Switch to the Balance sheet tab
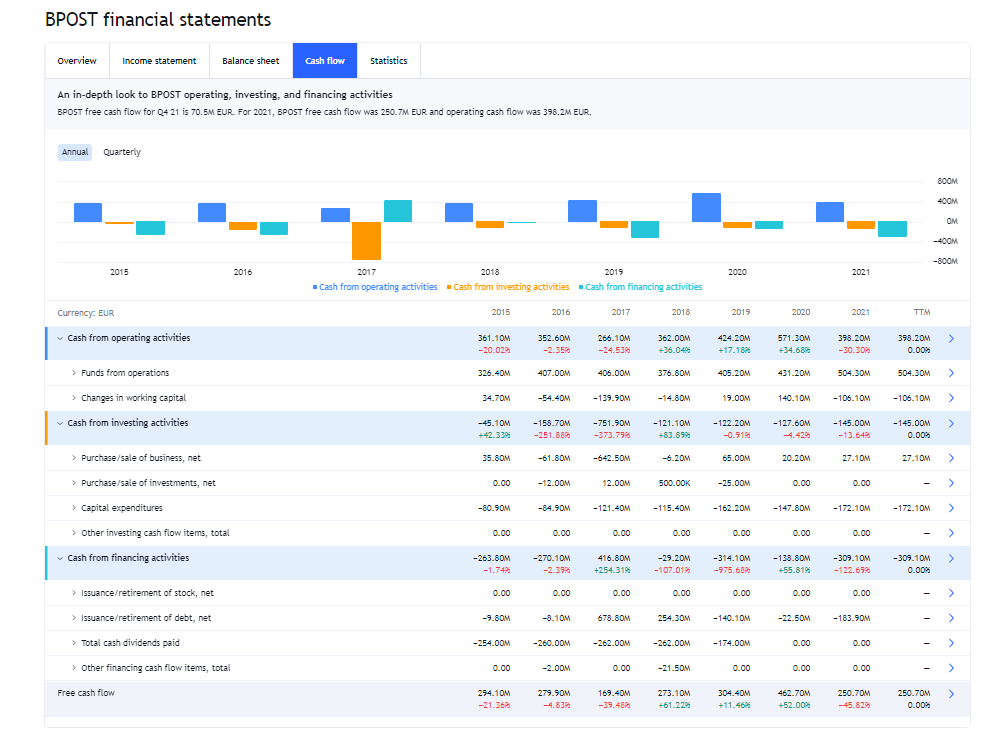The width and height of the screenshot is (1000, 743). [x=251, y=61]
